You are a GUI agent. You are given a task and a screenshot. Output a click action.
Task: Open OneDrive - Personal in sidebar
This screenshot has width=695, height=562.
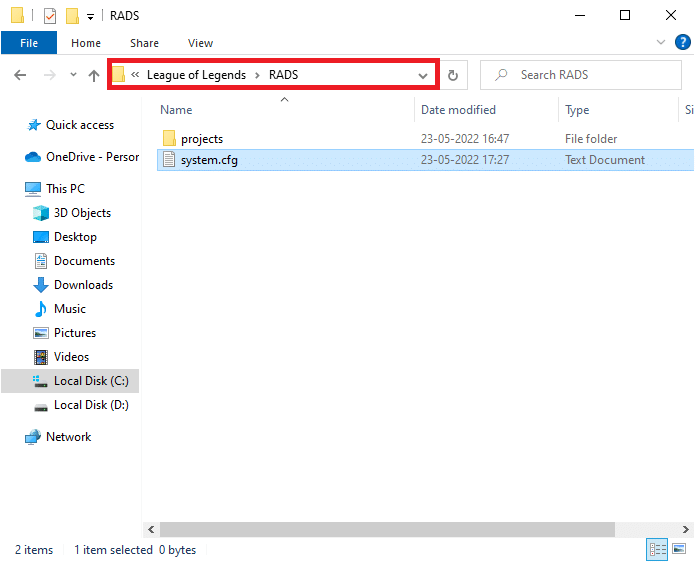click(82, 157)
